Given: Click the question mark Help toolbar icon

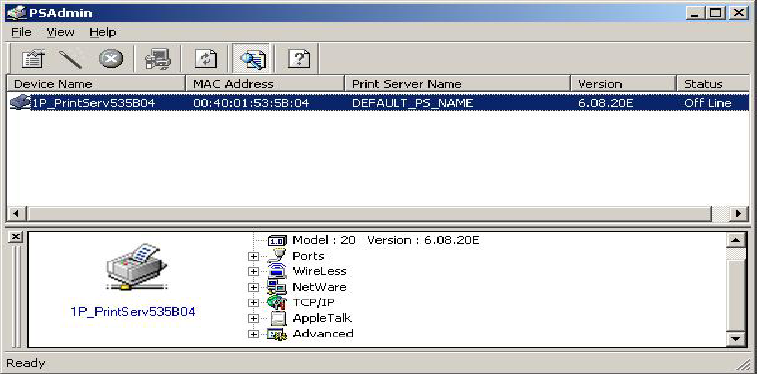Looking at the screenshot, I should tap(299, 59).
